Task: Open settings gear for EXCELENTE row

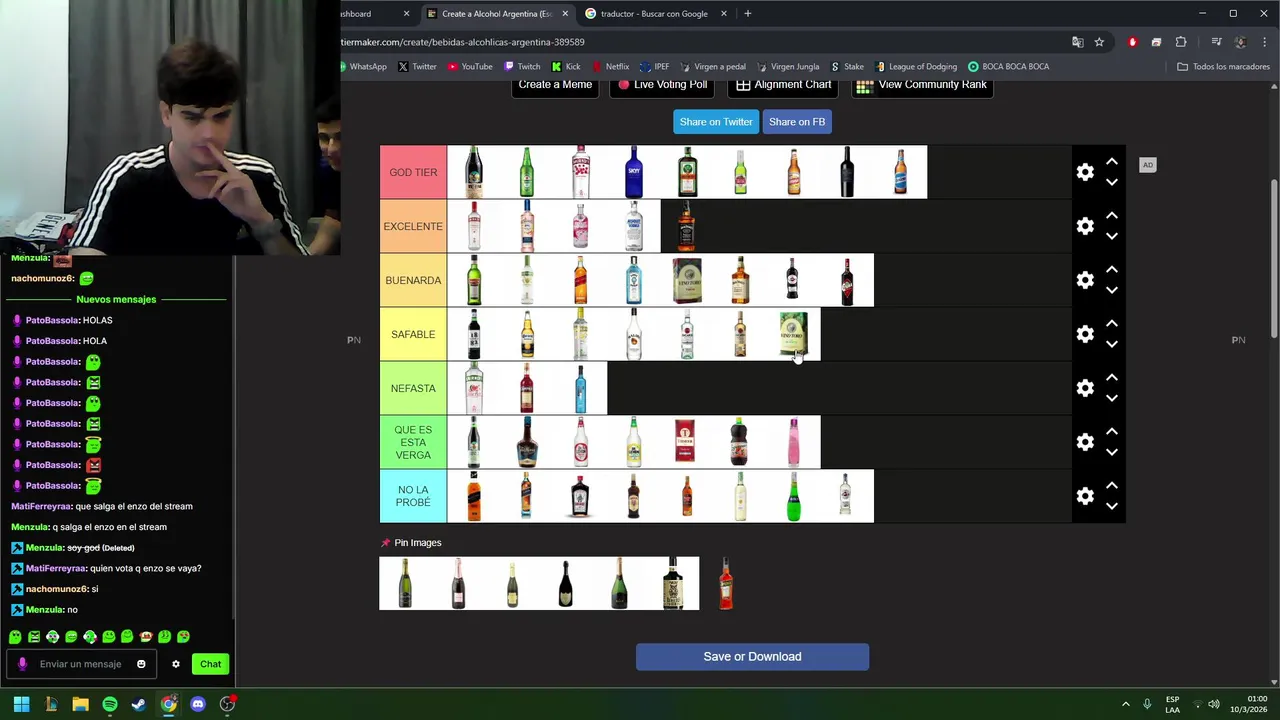Action: [1085, 226]
